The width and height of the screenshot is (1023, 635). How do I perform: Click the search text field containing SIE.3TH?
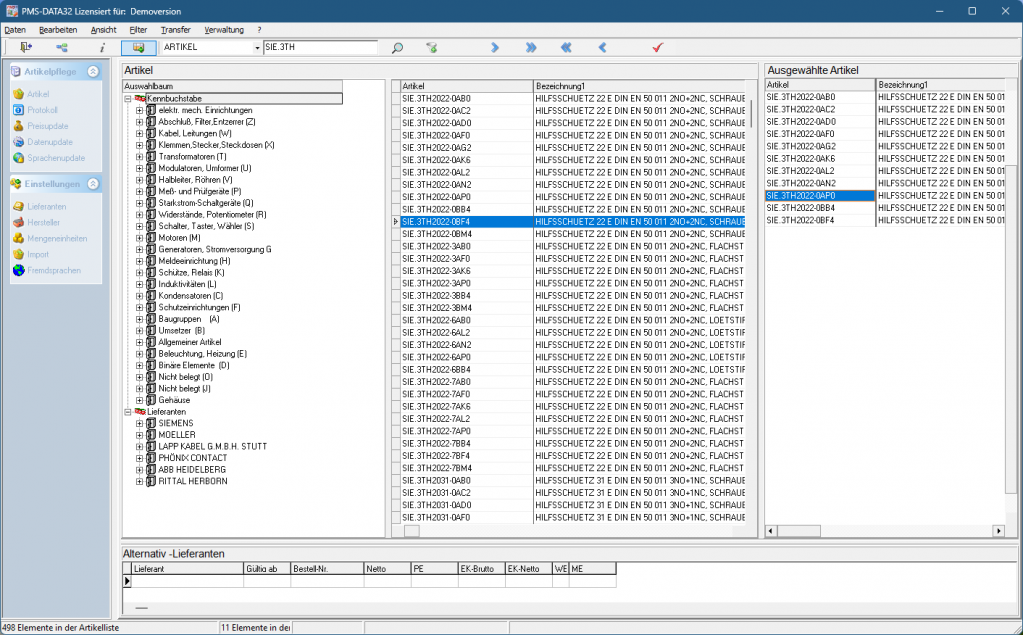point(320,47)
